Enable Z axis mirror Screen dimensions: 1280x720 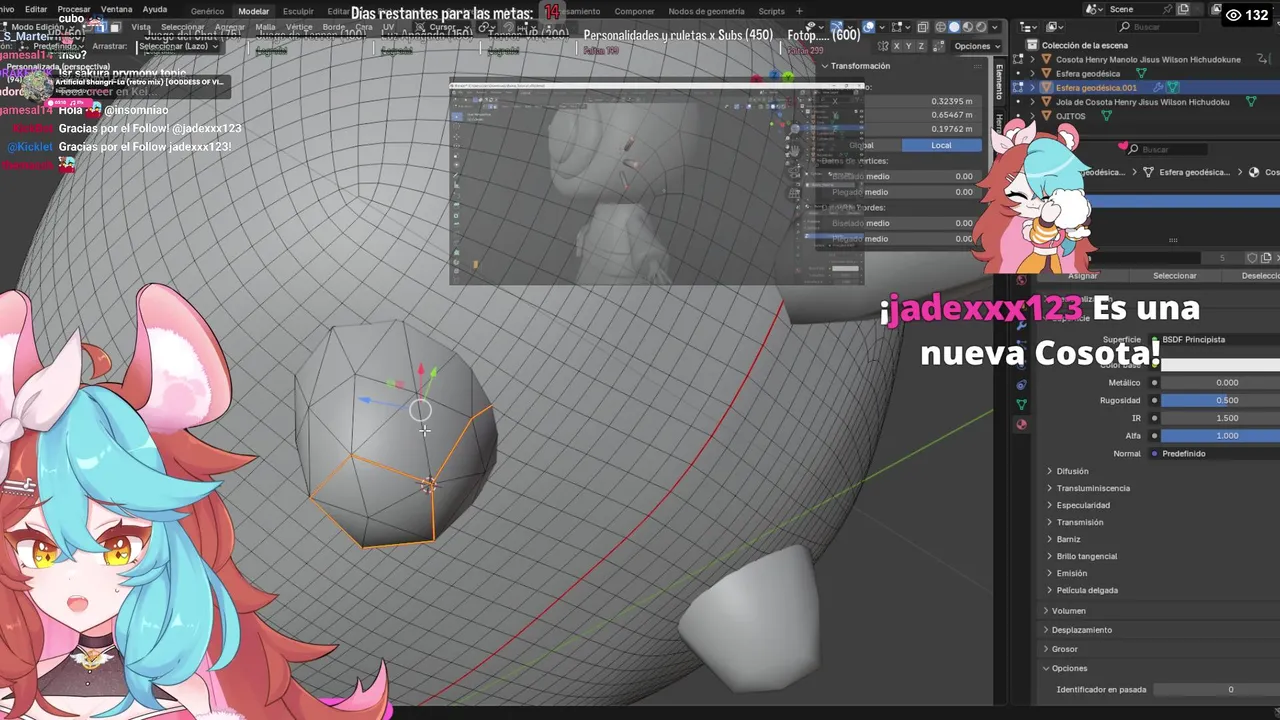pos(921,46)
